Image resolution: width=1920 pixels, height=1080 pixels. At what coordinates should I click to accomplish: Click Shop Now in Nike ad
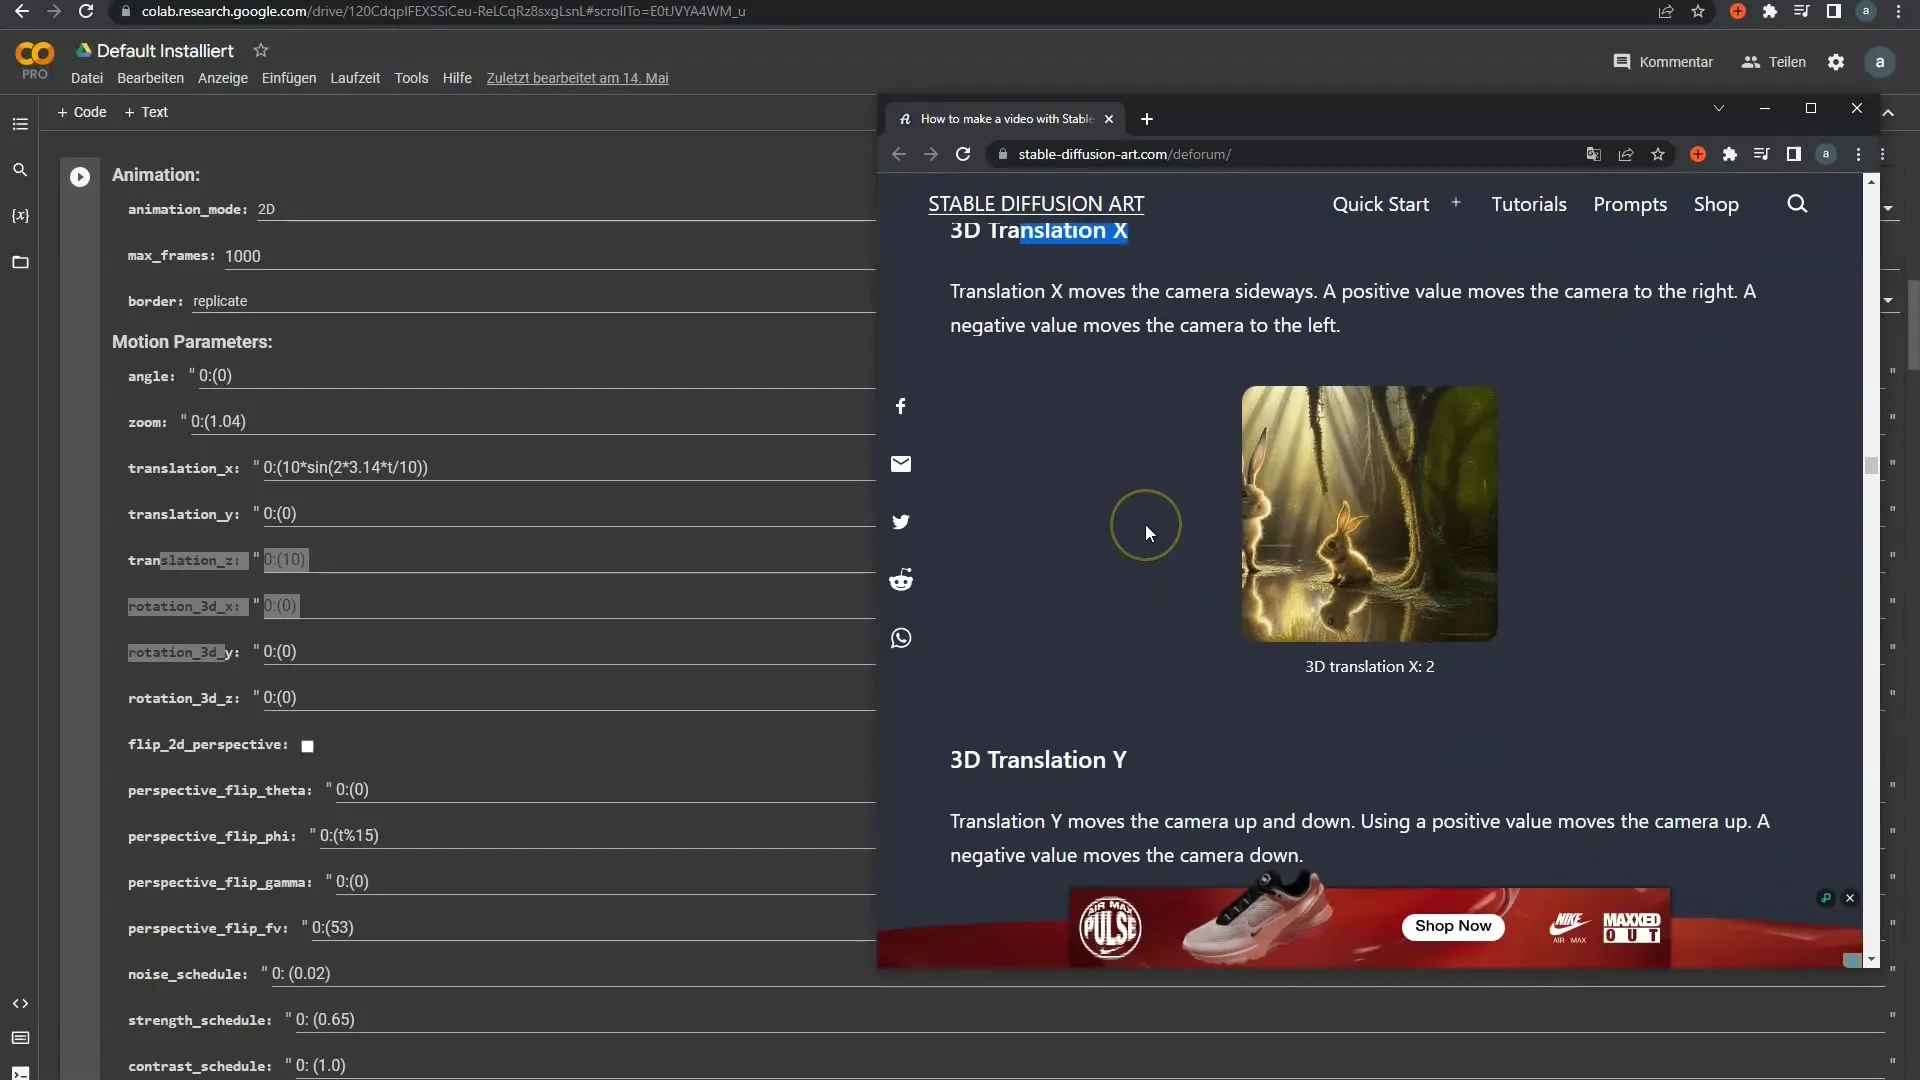pyautogui.click(x=1453, y=926)
